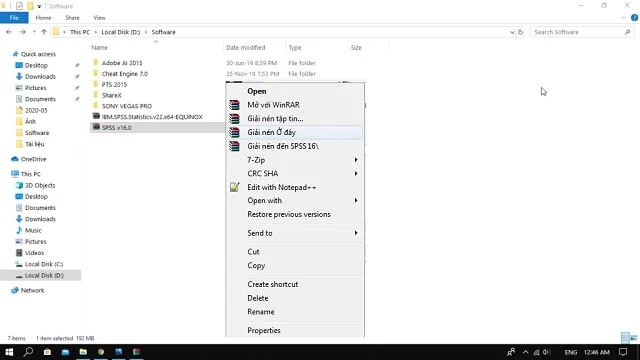Open the Tài liệu quick access folder
Image resolution: width=640 pixels, height=360 pixels.
coord(34,144)
